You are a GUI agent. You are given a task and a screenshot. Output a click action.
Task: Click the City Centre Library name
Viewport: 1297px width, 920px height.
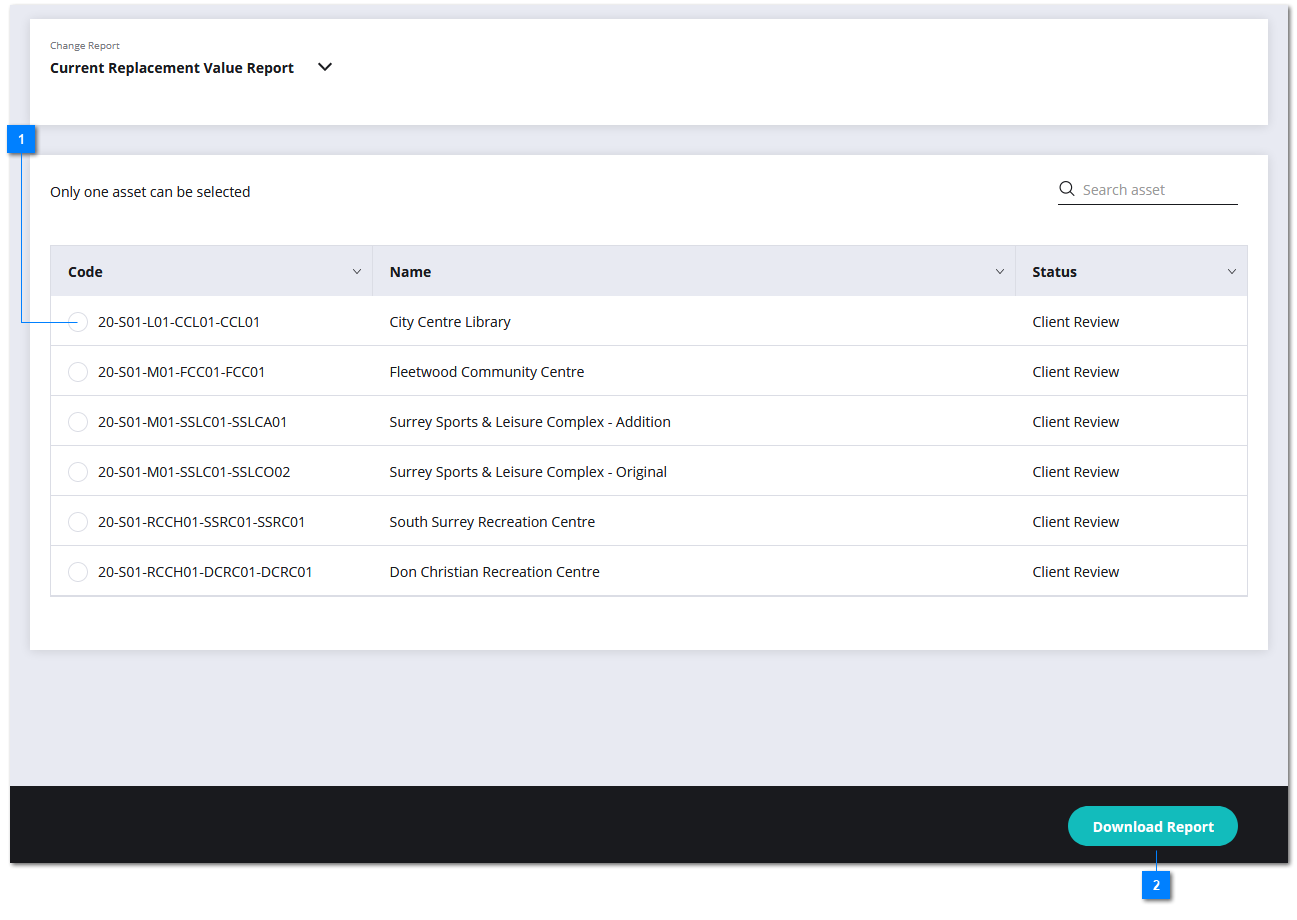[450, 322]
